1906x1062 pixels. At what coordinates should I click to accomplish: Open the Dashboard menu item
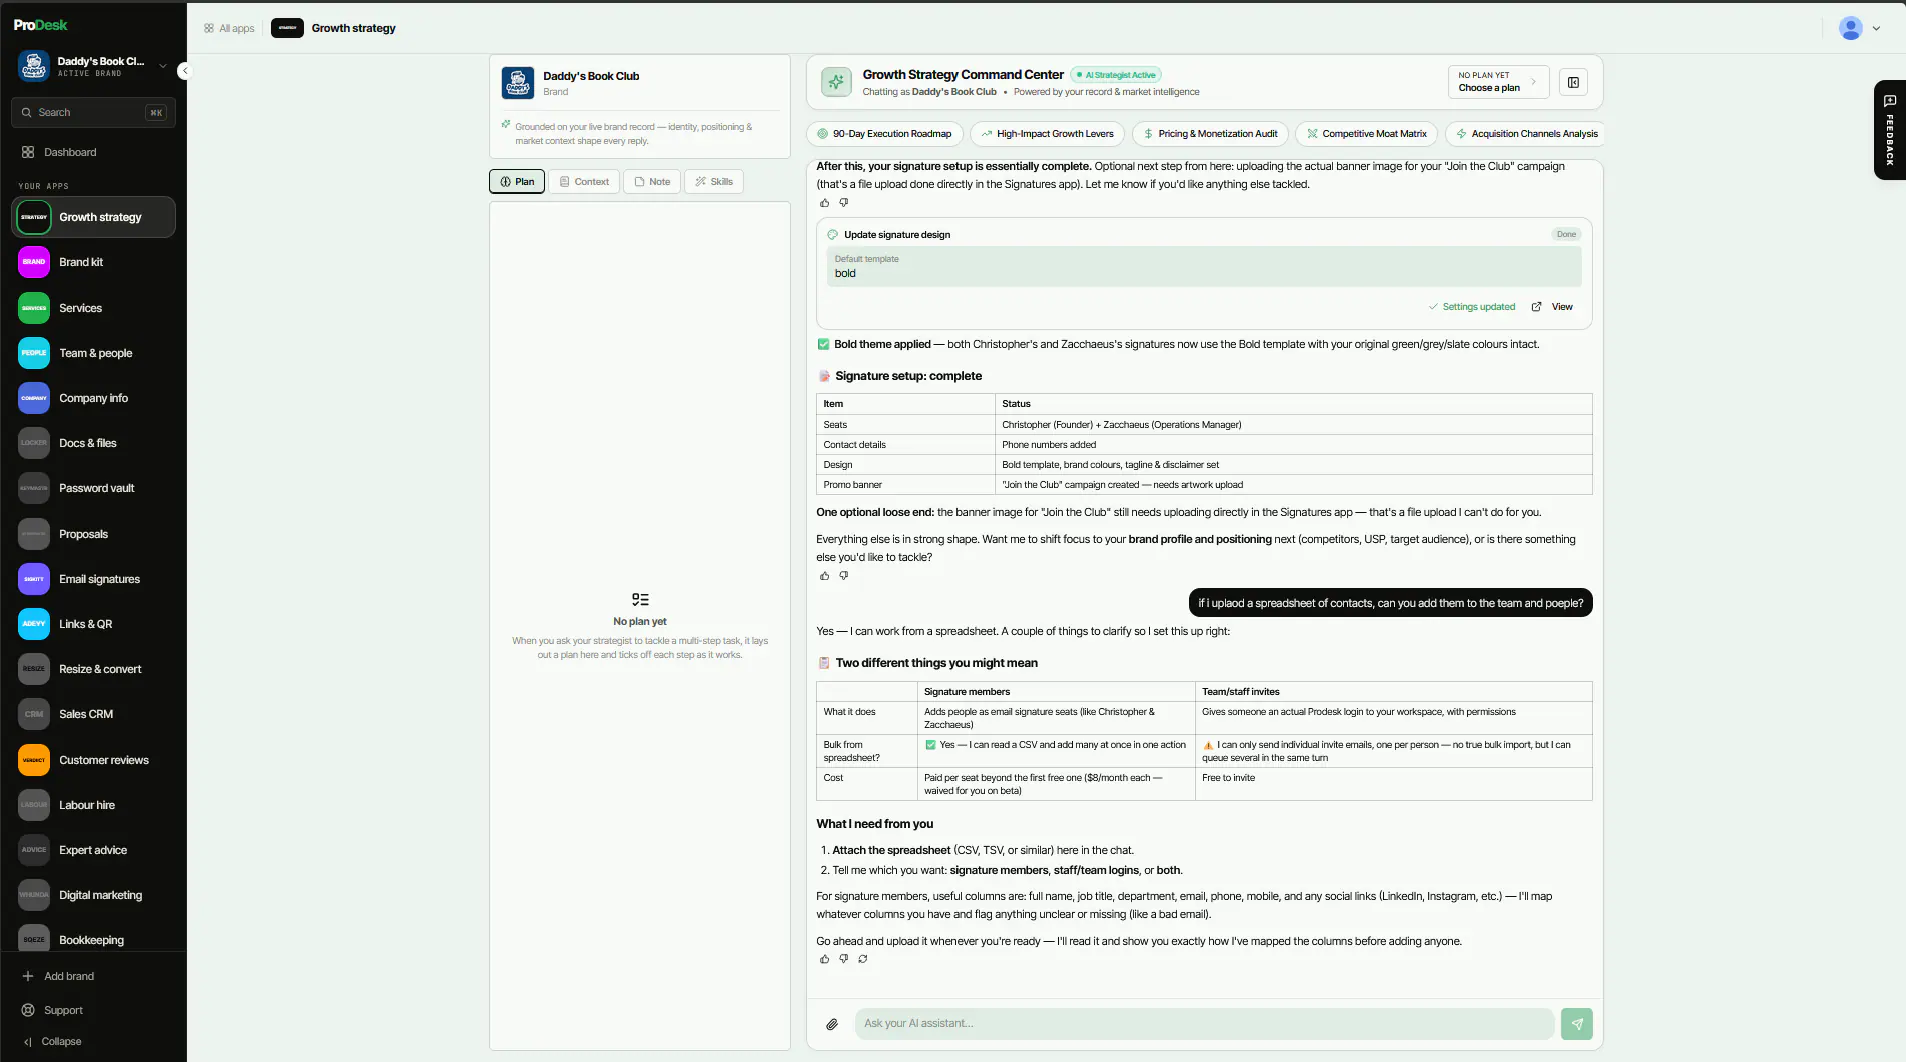pos(93,152)
